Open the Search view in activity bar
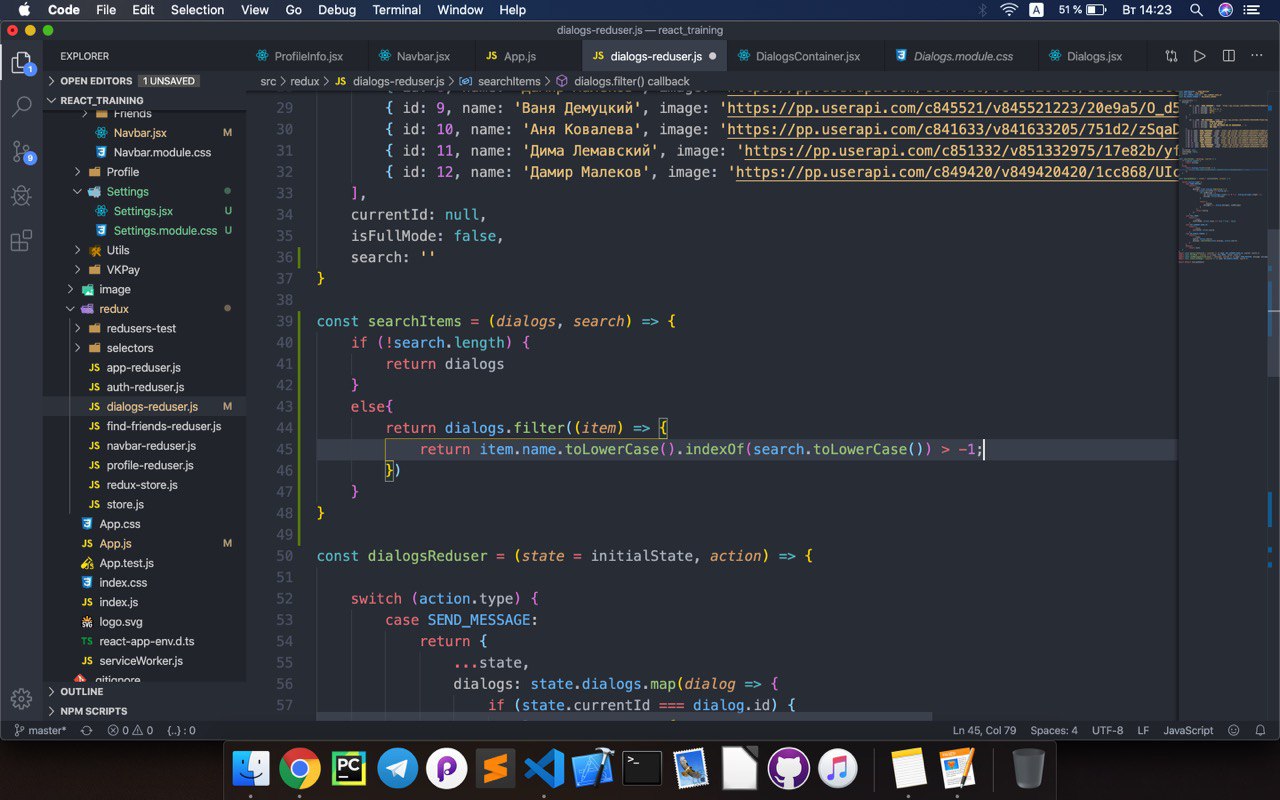 tap(21, 107)
